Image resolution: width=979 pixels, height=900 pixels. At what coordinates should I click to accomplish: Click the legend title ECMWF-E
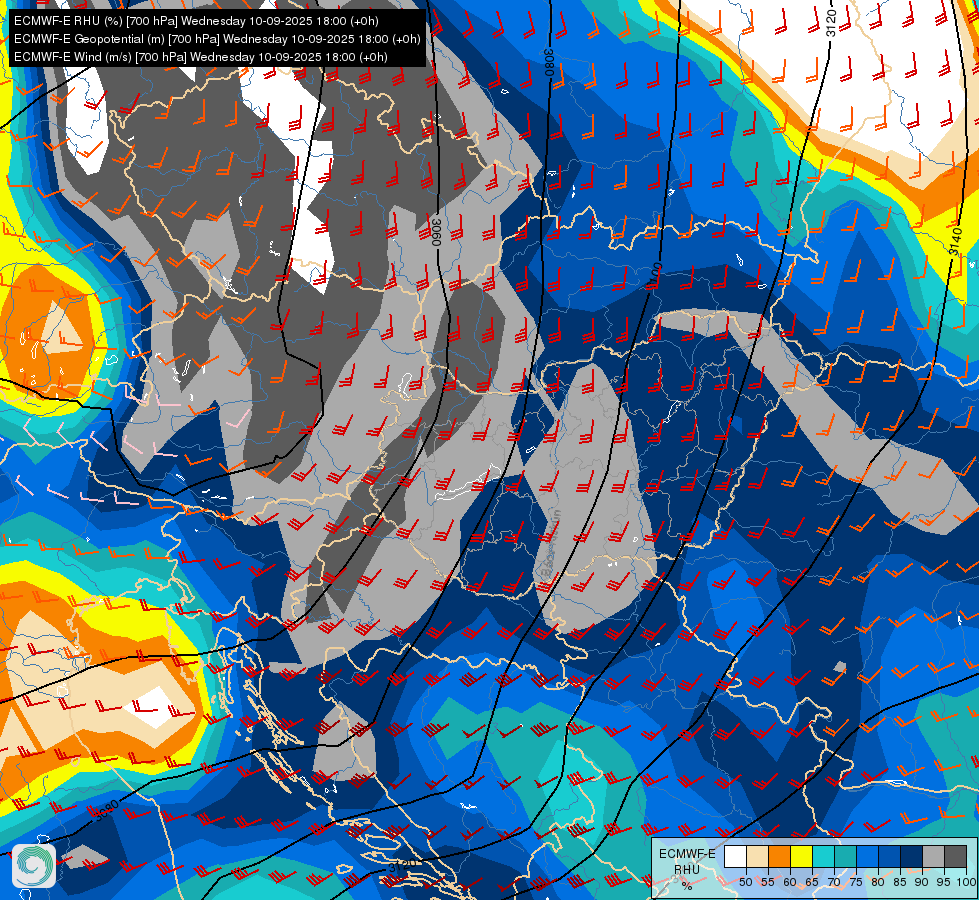click(x=687, y=853)
